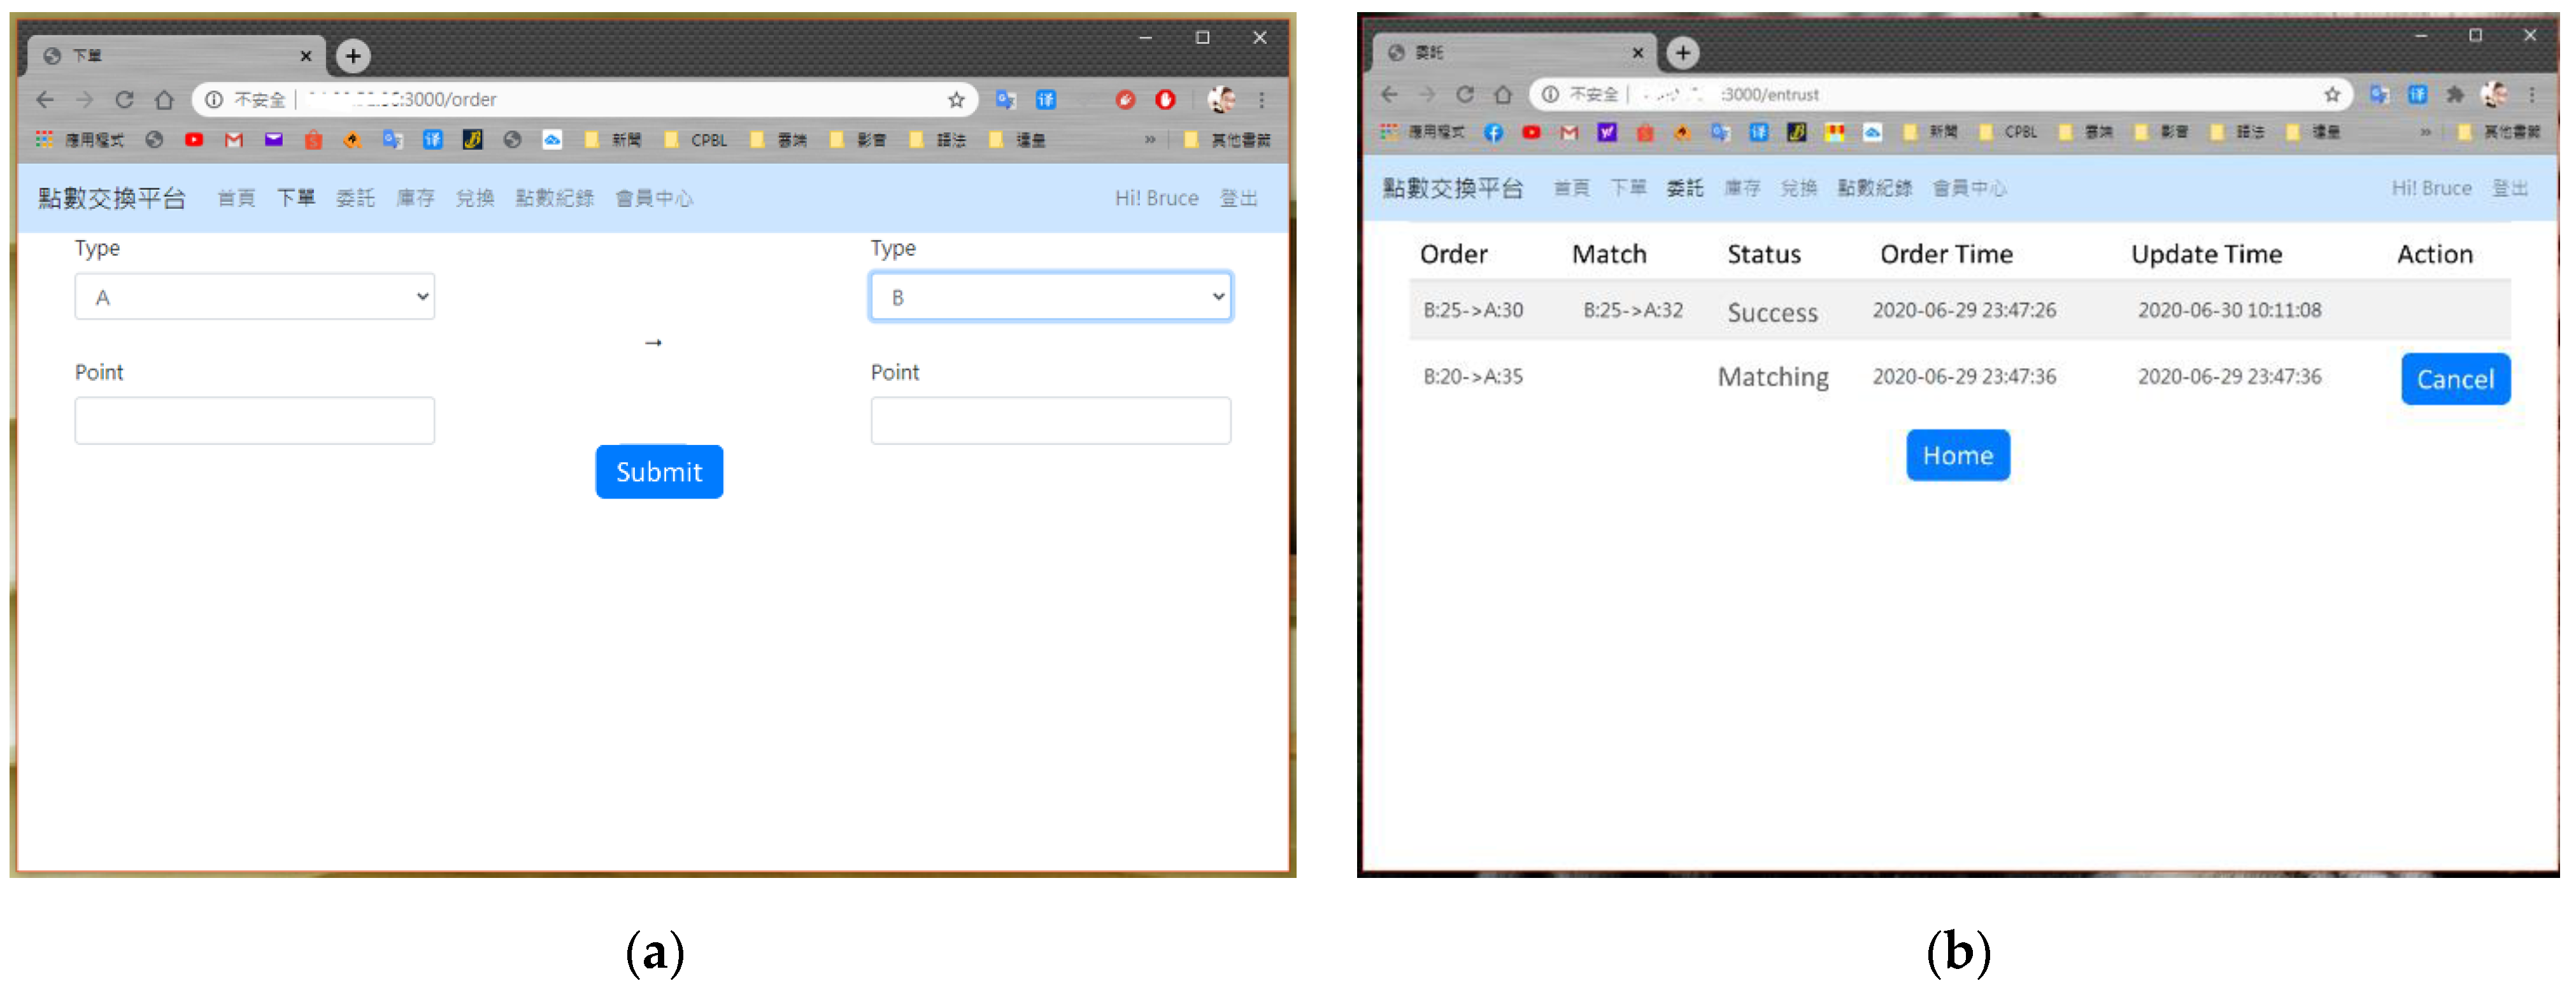Expand hidden bookmarks chevron in left browser
The height and width of the screenshot is (990, 2576).
click(1150, 140)
